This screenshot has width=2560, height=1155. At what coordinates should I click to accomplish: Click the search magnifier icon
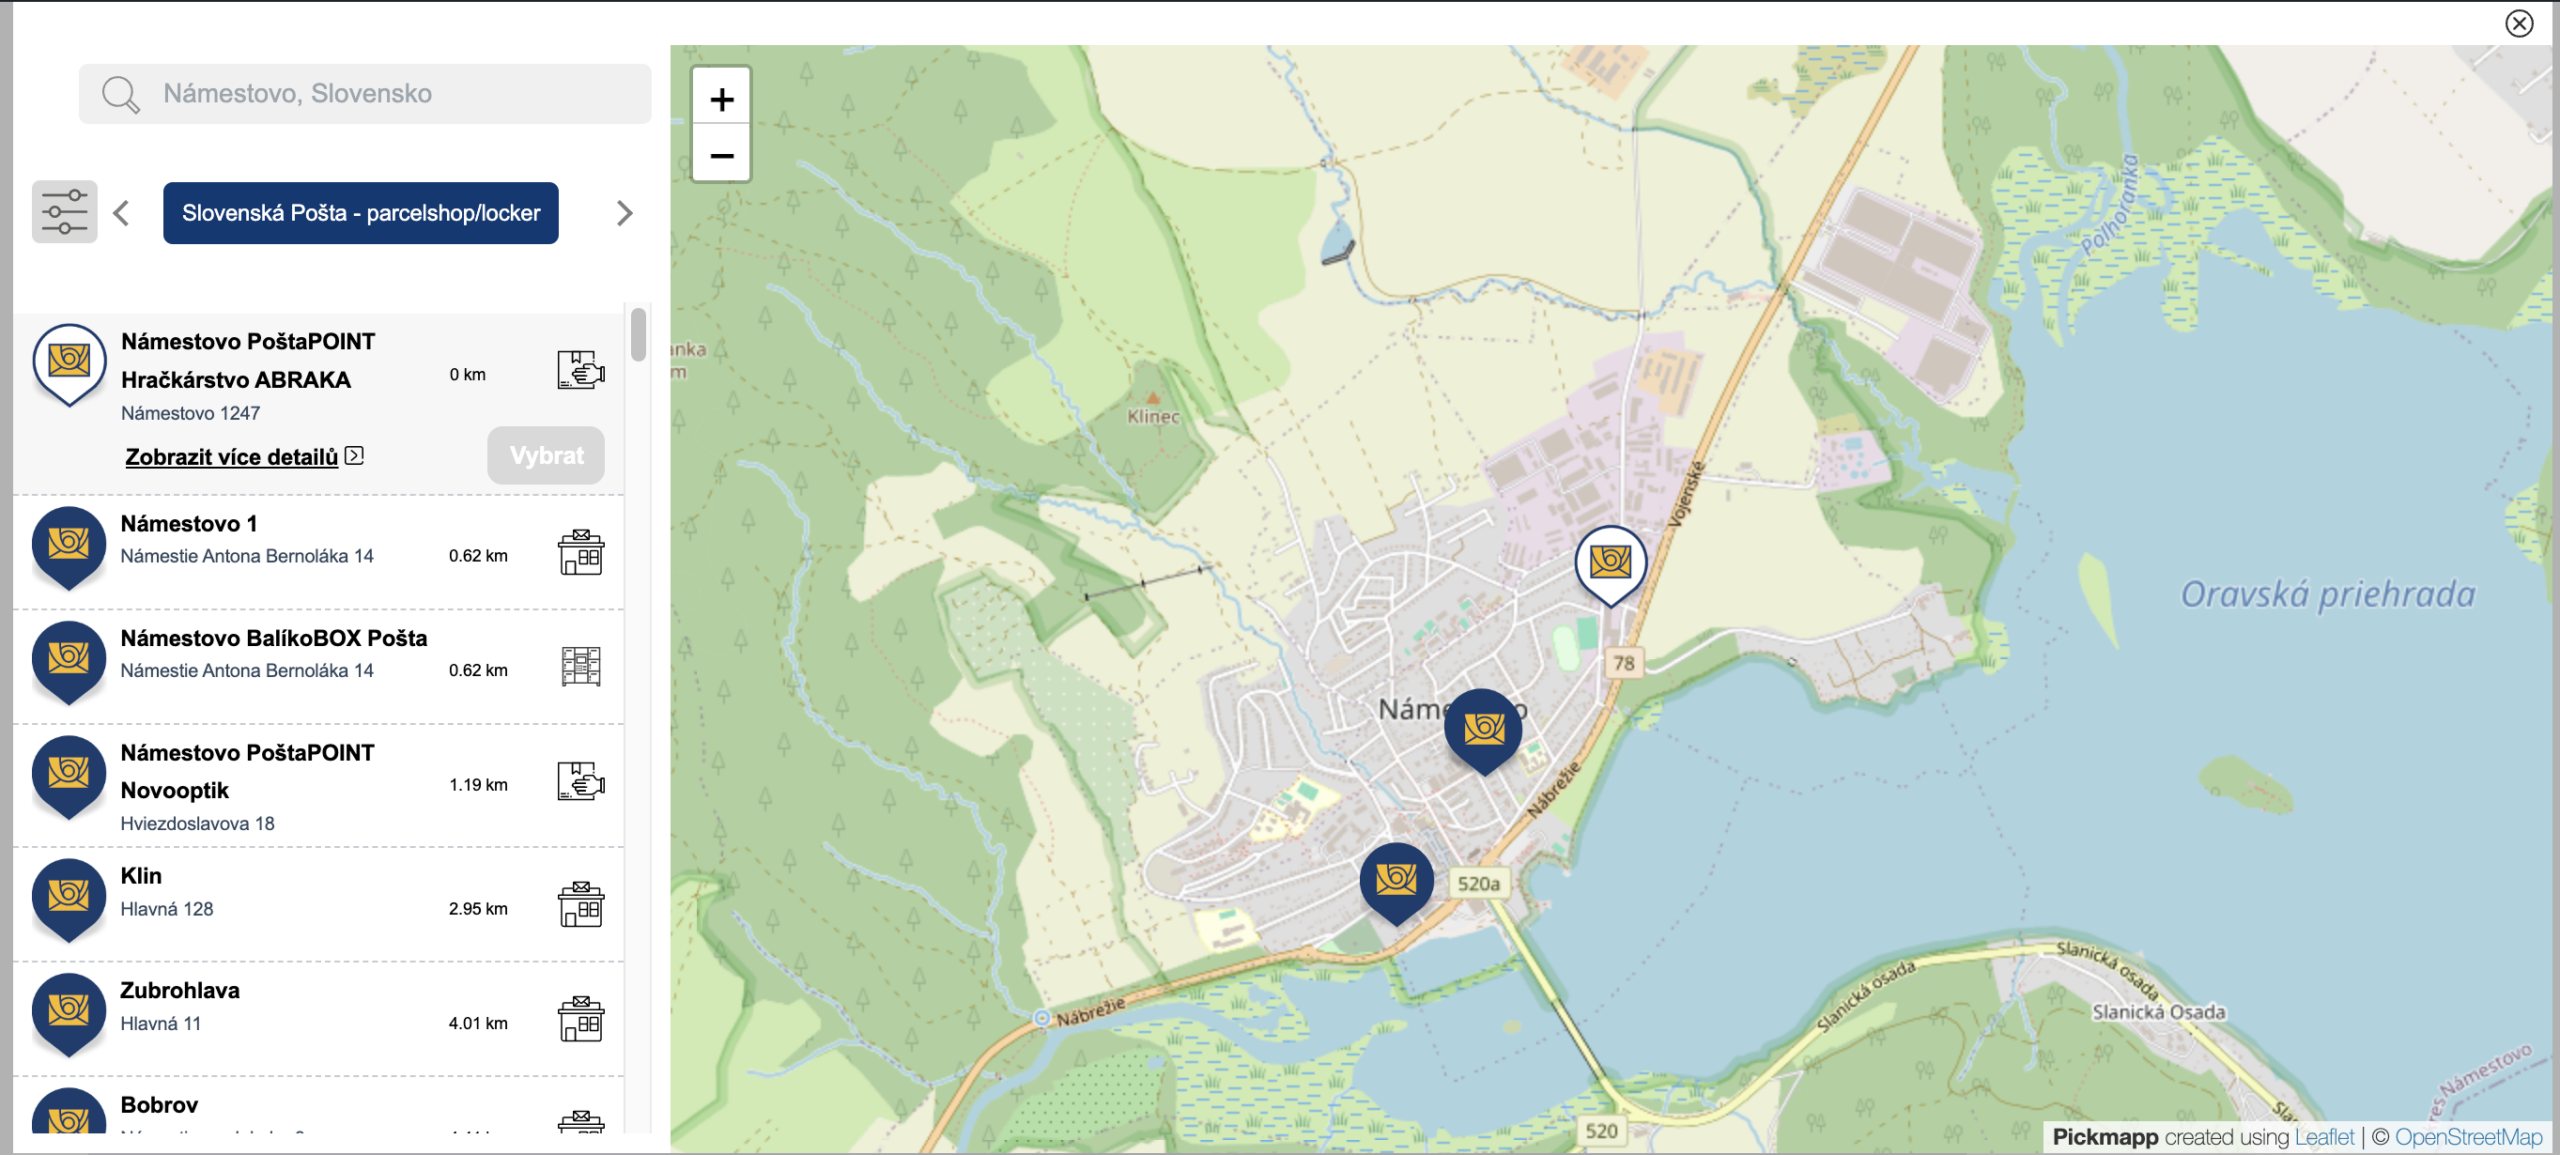(x=120, y=94)
